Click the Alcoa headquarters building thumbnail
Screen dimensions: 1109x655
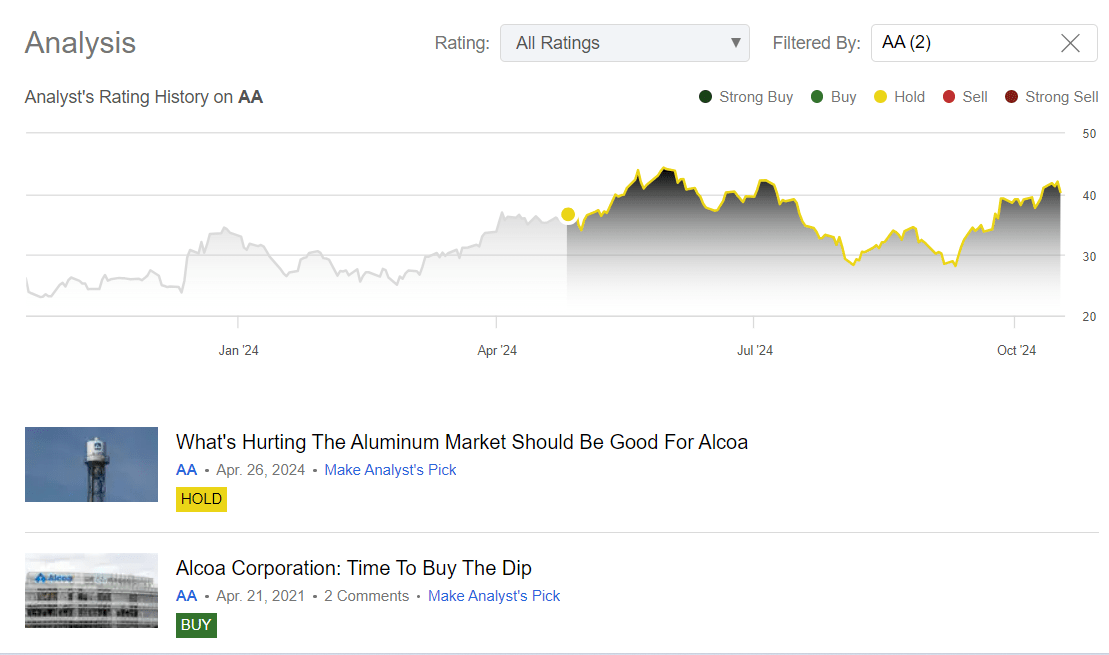[x=91, y=590]
